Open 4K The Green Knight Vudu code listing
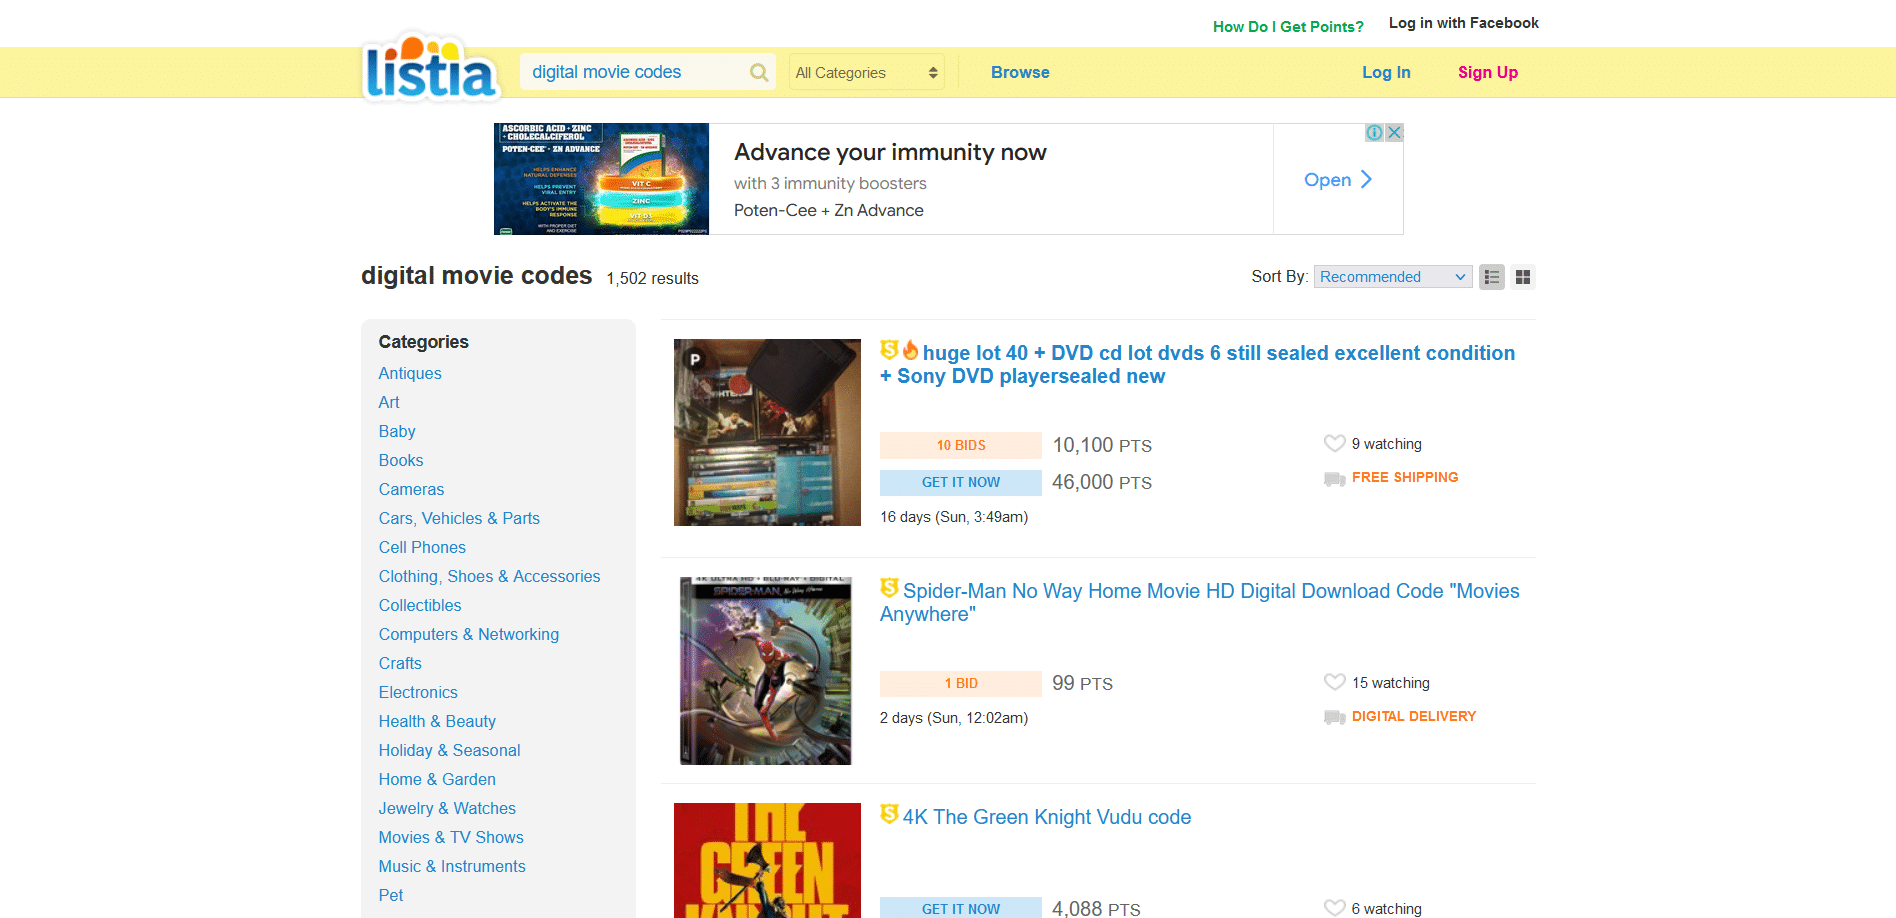 pyautogui.click(x=1047, y=817)
